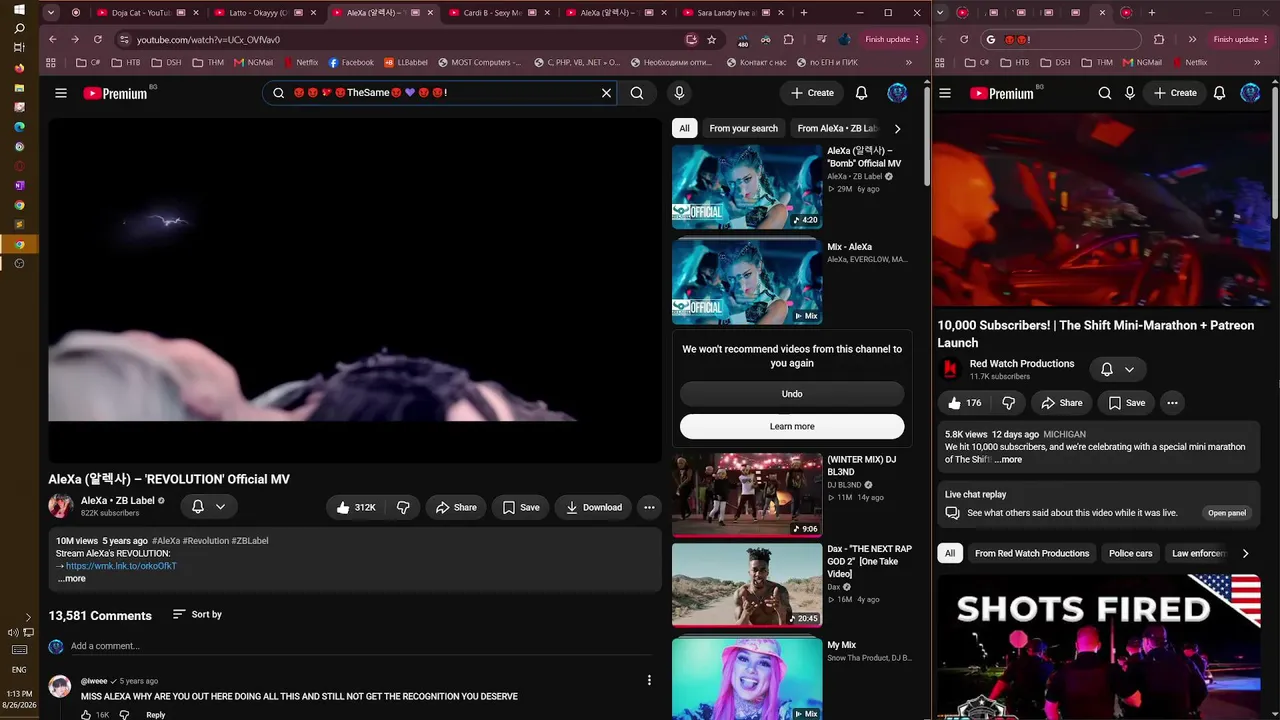
Task: Bookmark this page with the star icon
Action: (711, 39)
